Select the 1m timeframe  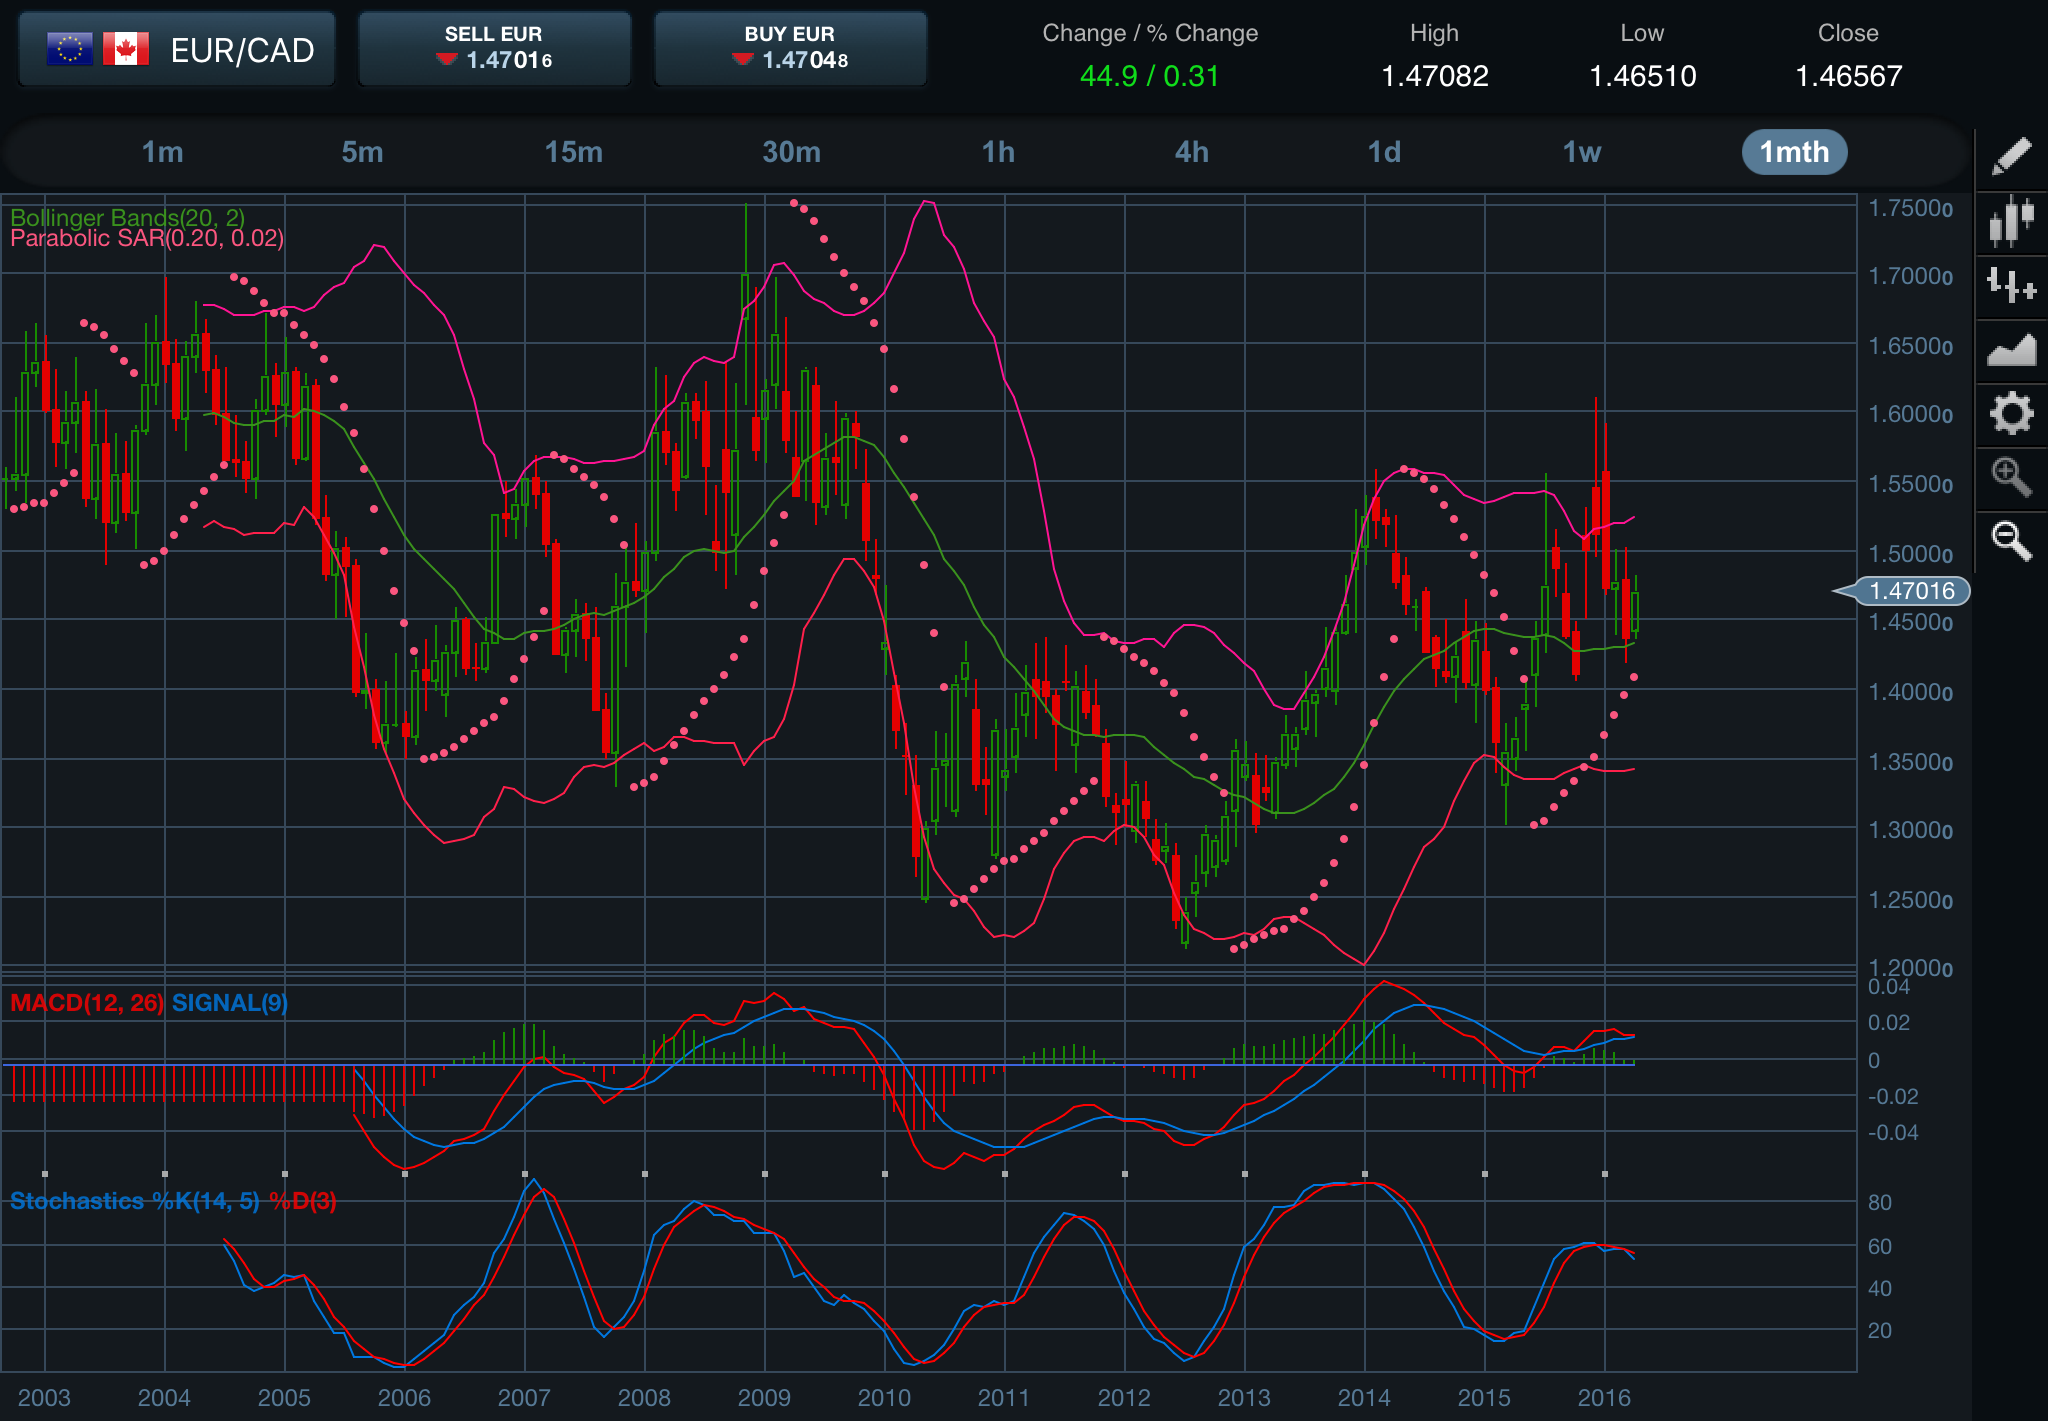162,152
